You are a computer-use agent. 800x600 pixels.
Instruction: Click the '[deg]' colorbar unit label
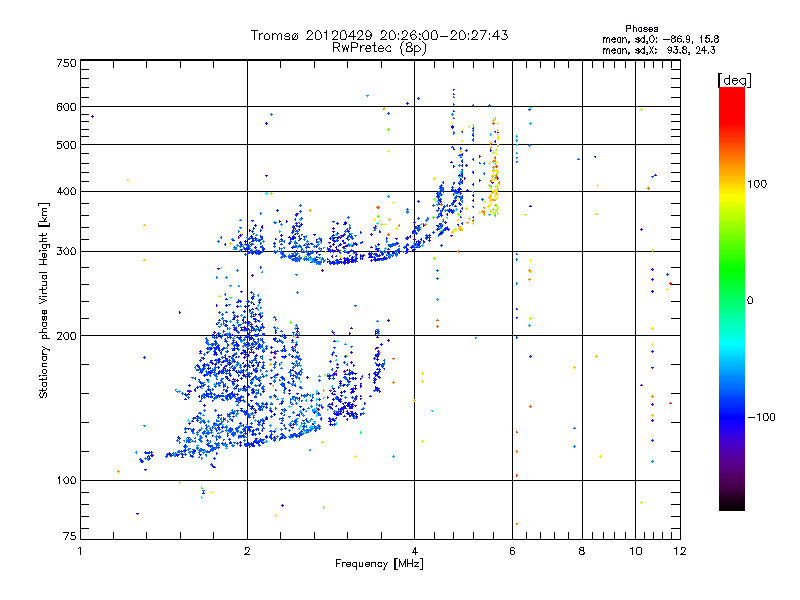(734, 80)
